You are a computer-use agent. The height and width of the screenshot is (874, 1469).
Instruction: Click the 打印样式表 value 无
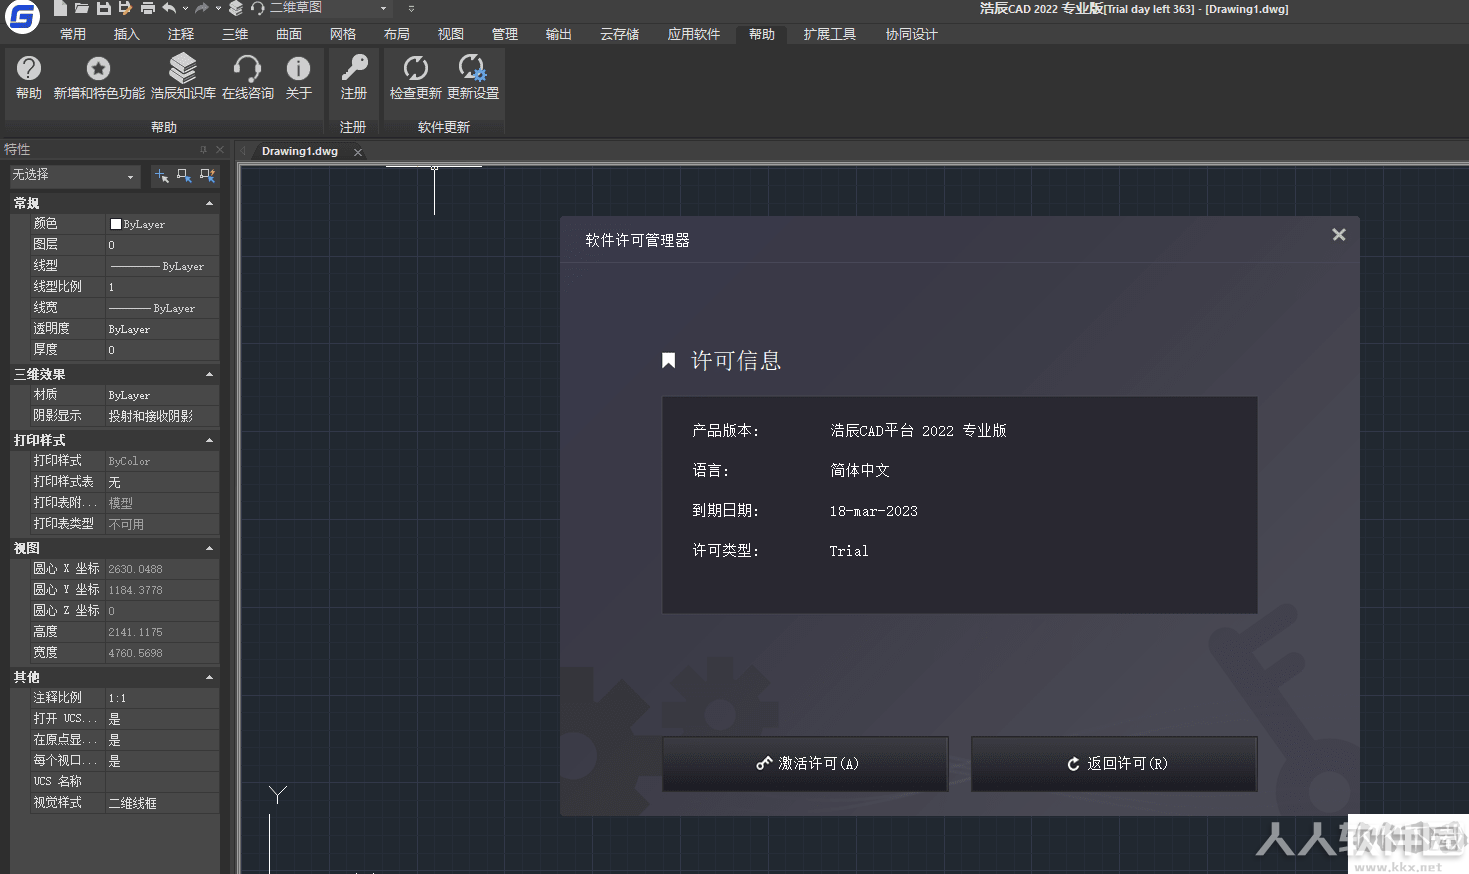click(x=162, y=482)
